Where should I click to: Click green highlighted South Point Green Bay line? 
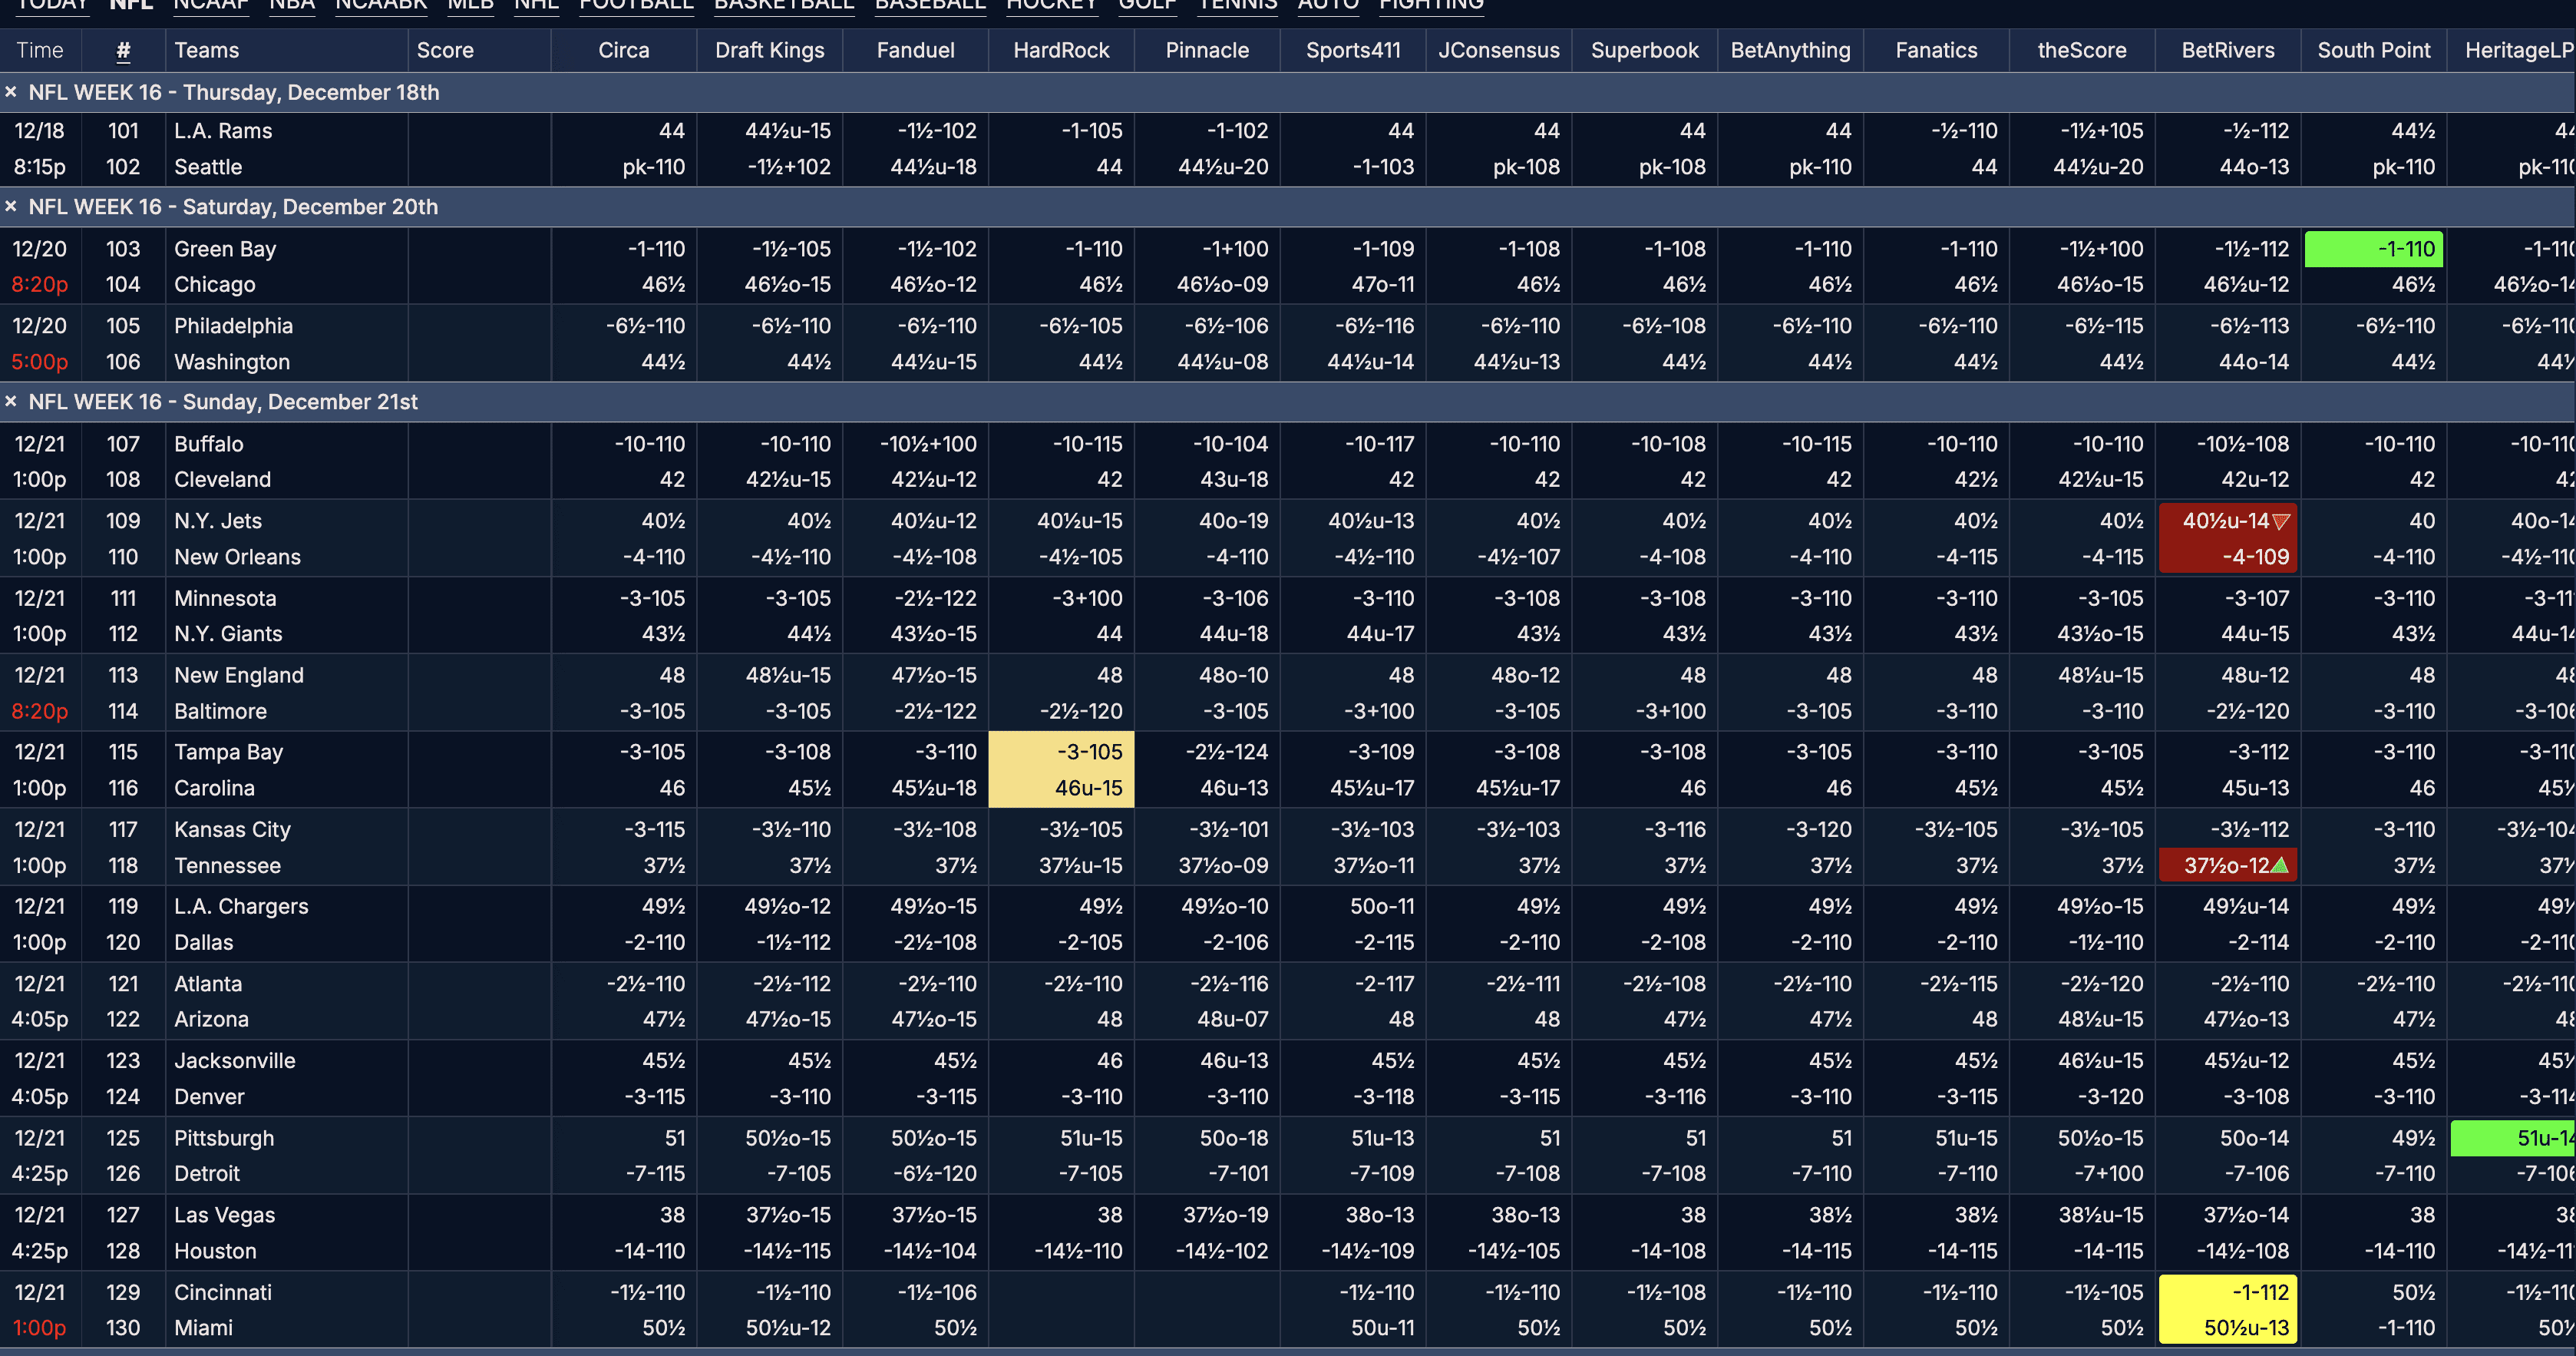pyautogui.click(x=2373, y=249)
